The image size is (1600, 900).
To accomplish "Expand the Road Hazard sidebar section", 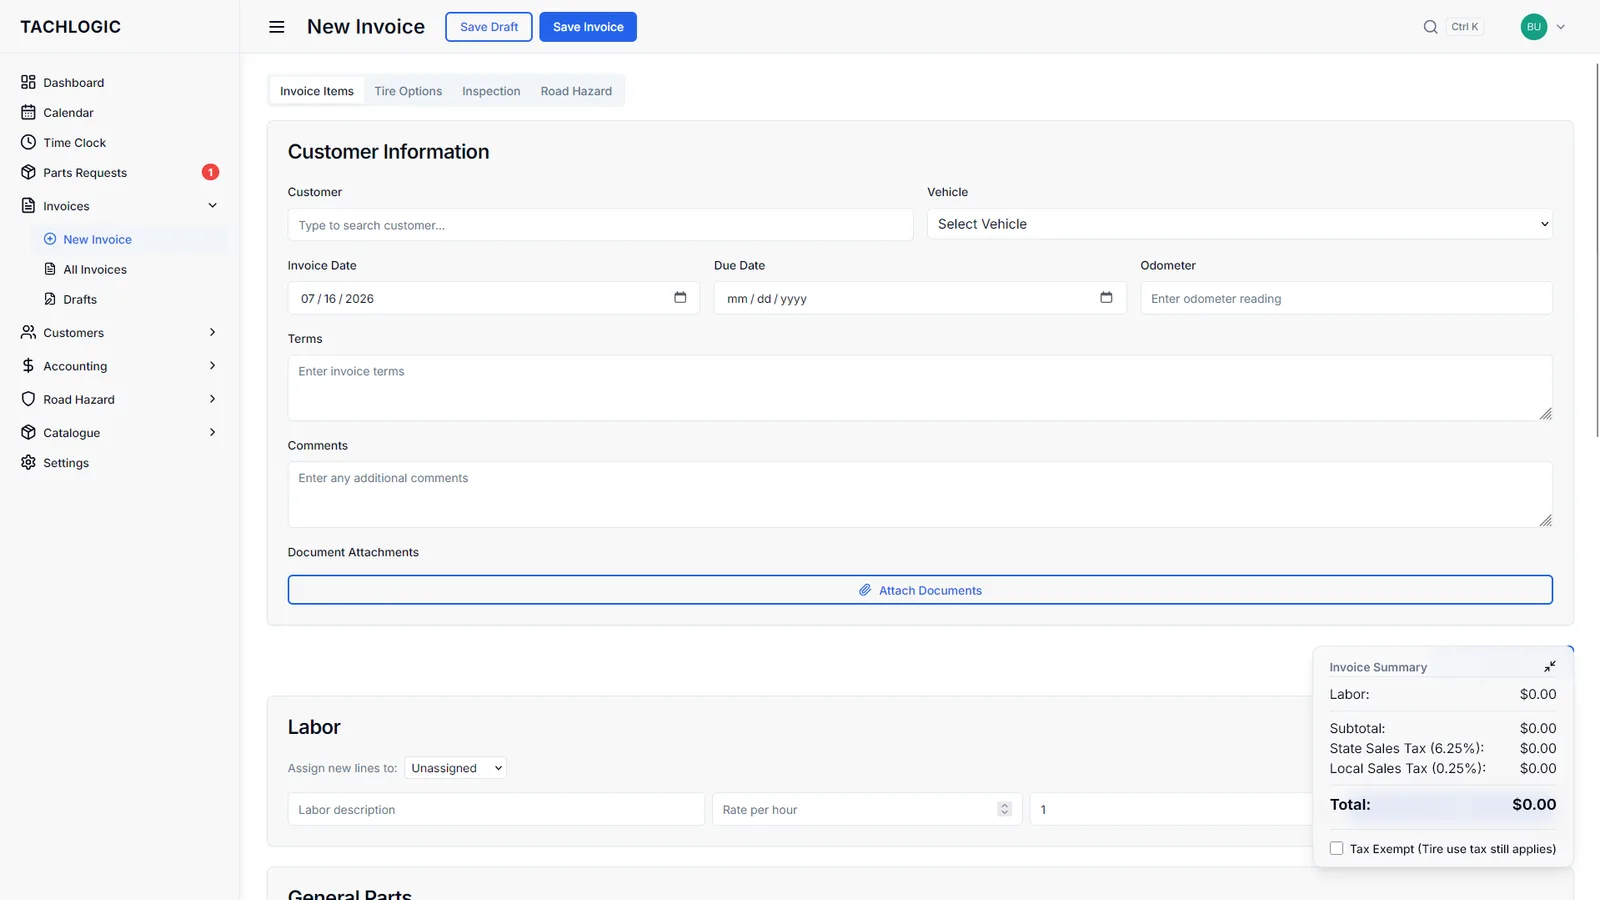I will pos(212,399).
